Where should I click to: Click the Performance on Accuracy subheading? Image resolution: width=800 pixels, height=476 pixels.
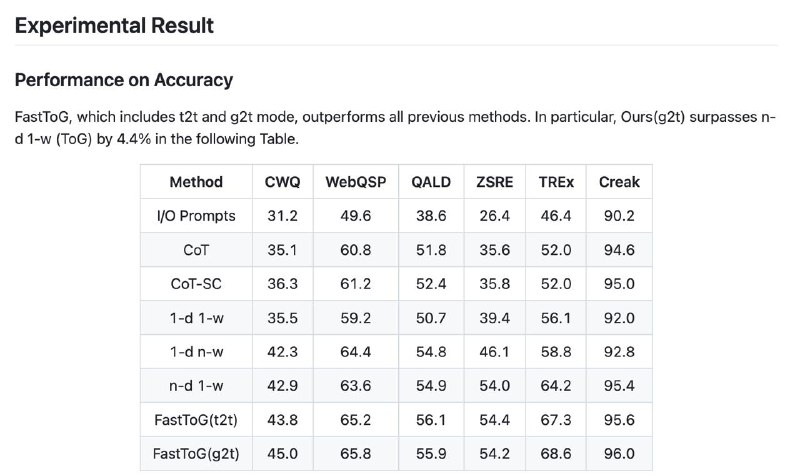pyautogui.click(x=123, y=80)
